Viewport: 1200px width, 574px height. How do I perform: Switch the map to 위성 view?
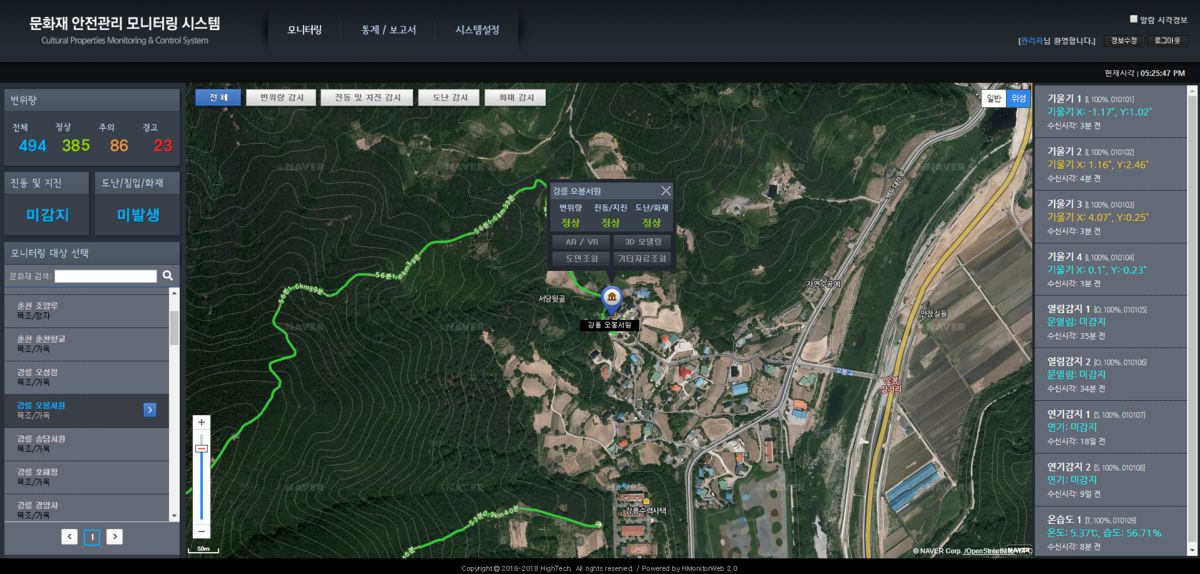coord(1018,98)
